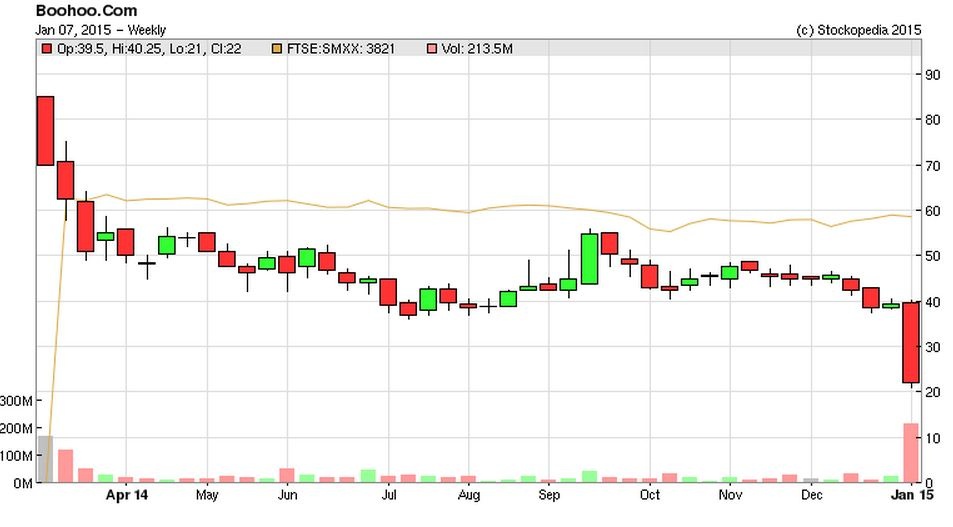The width and height of the screenshot is (953, 527).
Task: Click the 300M volume axis label
Action: [16, 401]
